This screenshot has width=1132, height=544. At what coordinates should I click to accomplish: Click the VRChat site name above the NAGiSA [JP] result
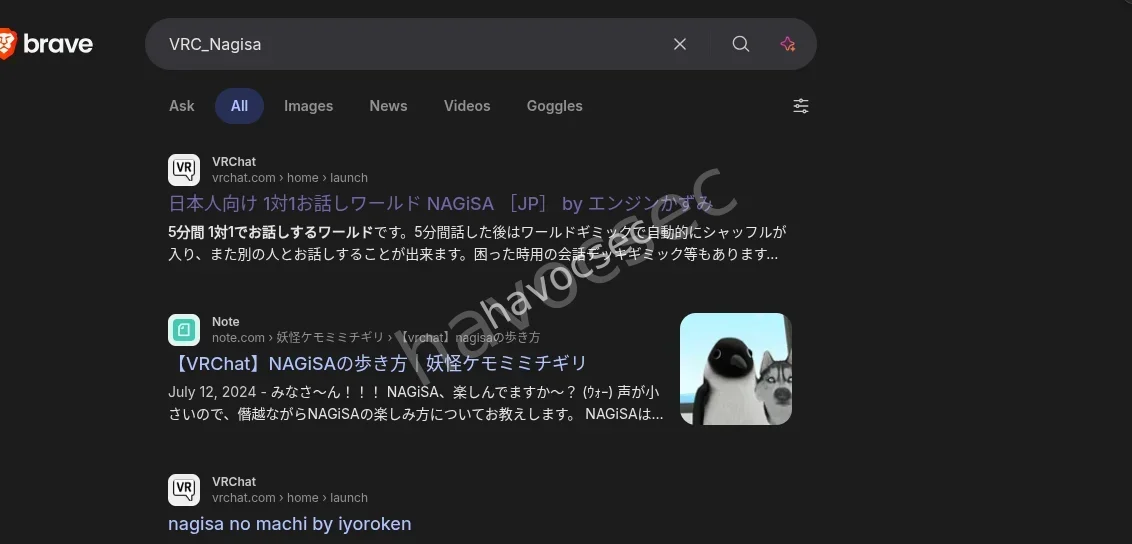pos(234,162)
